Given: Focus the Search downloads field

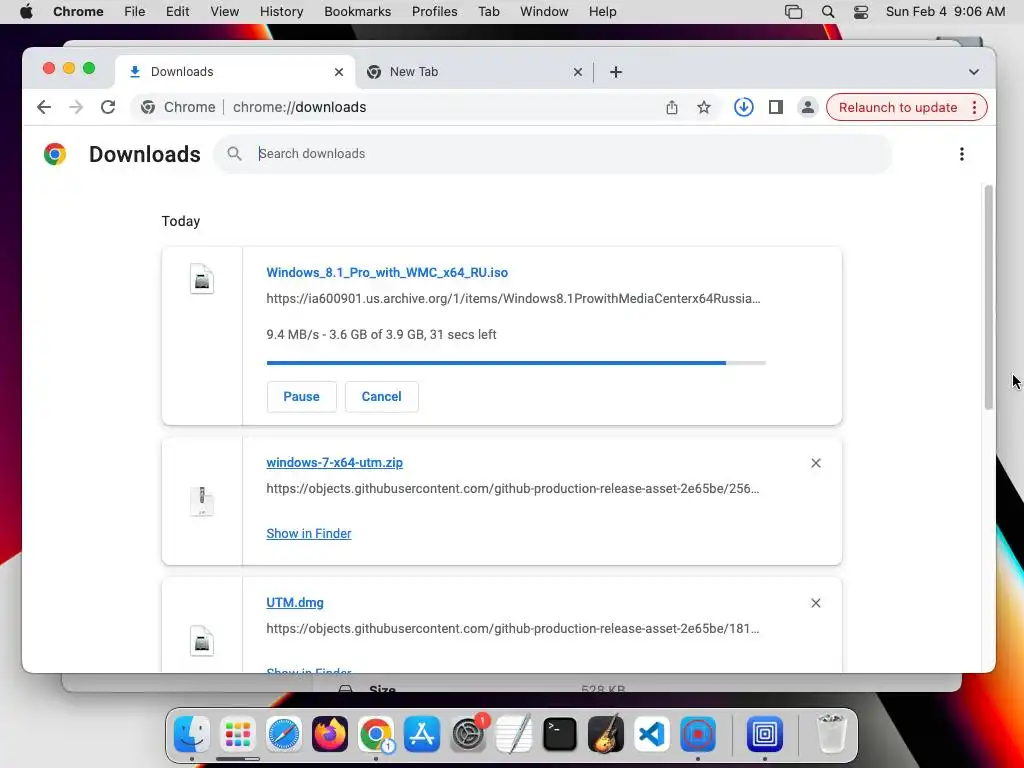Looking at the screenshot, I should click(x=552, y=154).
